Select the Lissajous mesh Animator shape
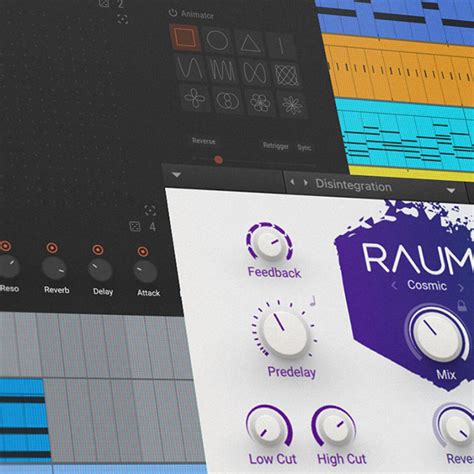The image size is (474, 474). [x=286, y=75]
